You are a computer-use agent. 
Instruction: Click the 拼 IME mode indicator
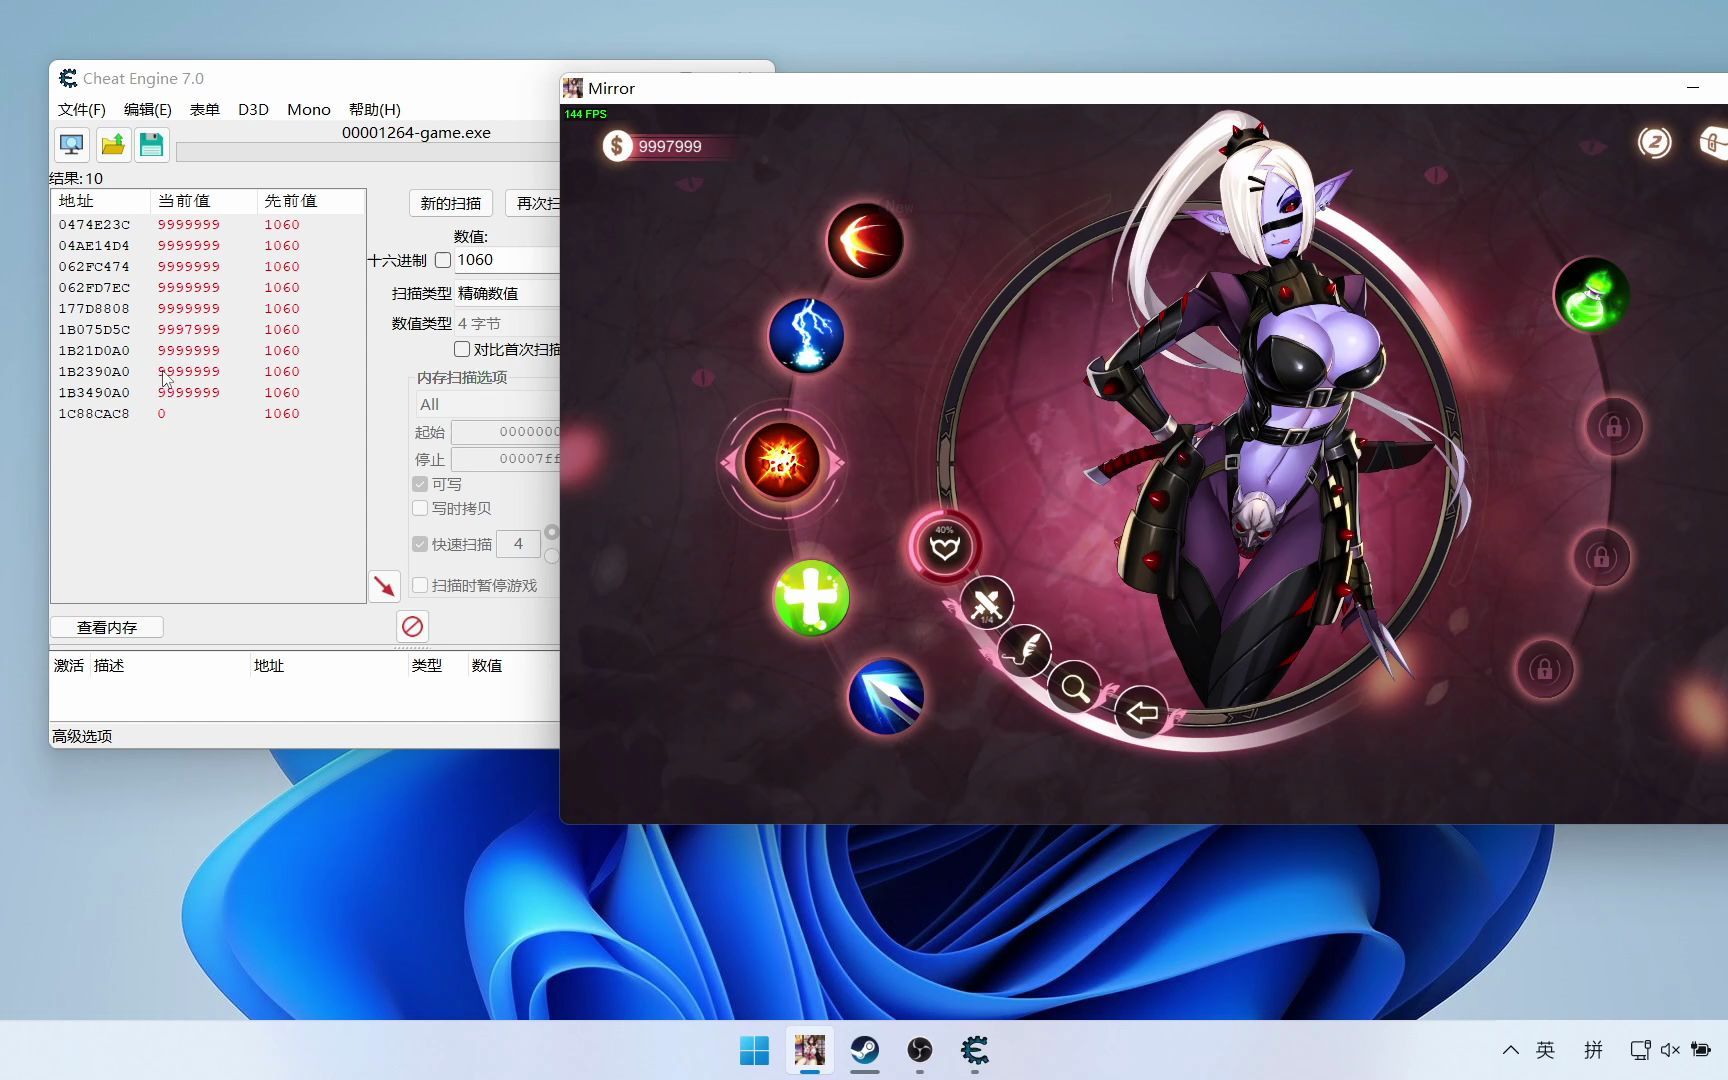(1593, 1050)
